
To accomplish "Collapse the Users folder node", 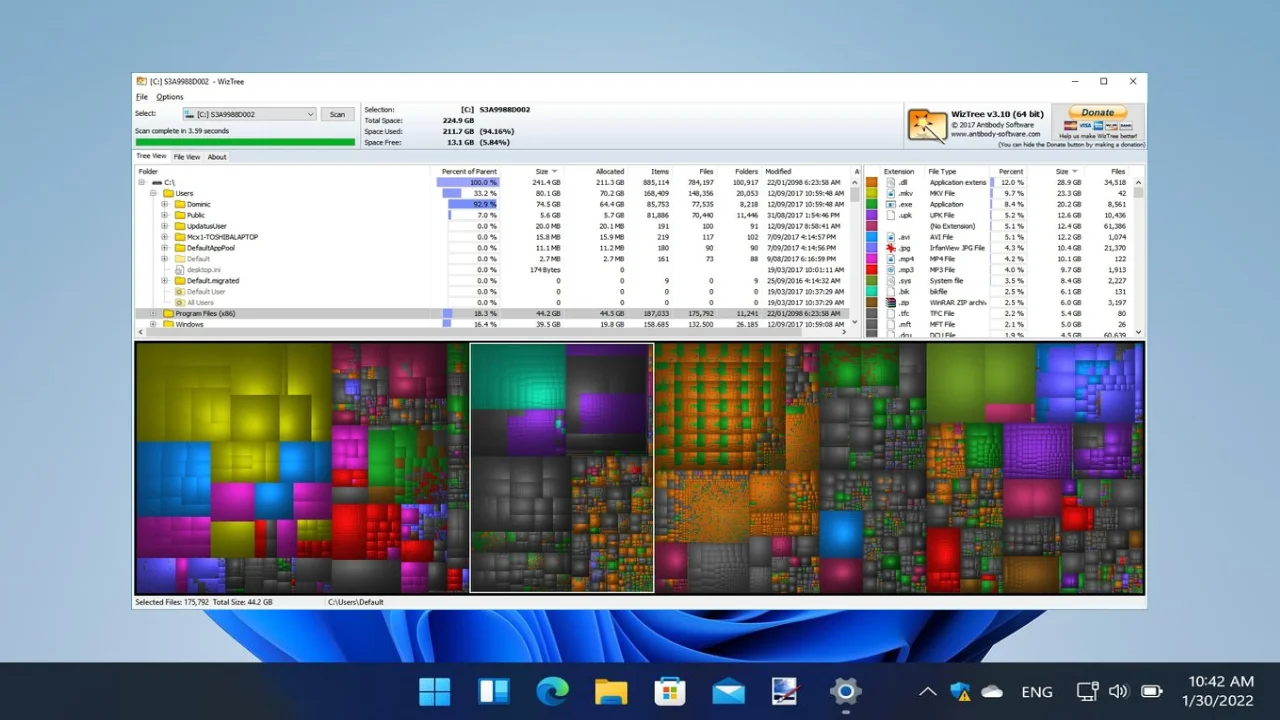I will pos(154,194).
